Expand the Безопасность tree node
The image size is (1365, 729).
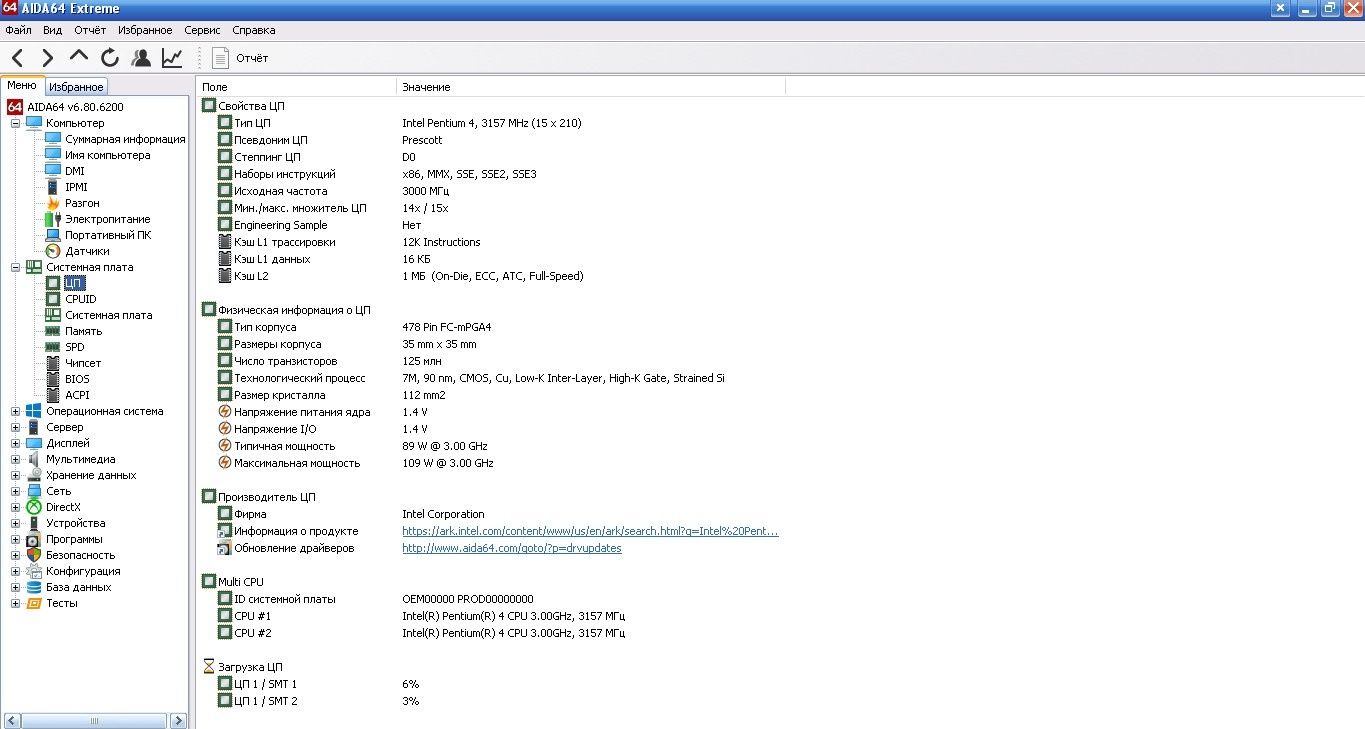click(16, 555)
